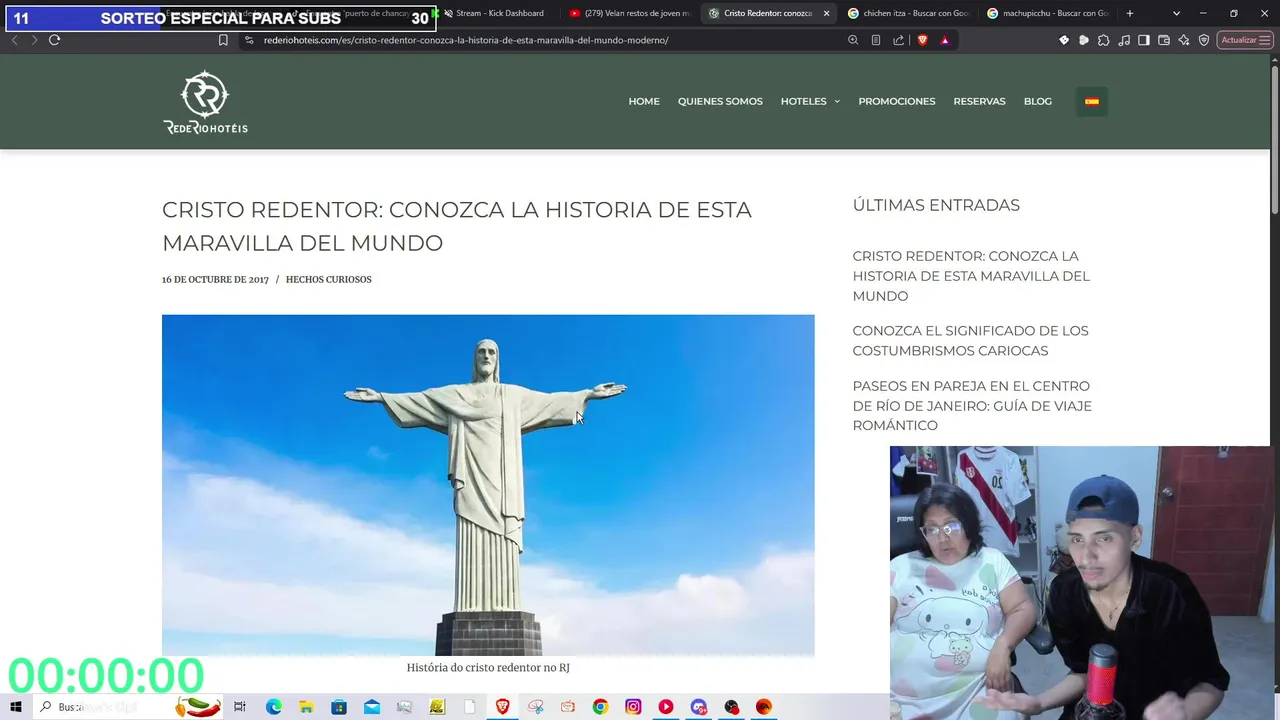Open the Brave browser taskbar icon
Viewport: 1280px width, 720px height.
(x=502, y=707)
